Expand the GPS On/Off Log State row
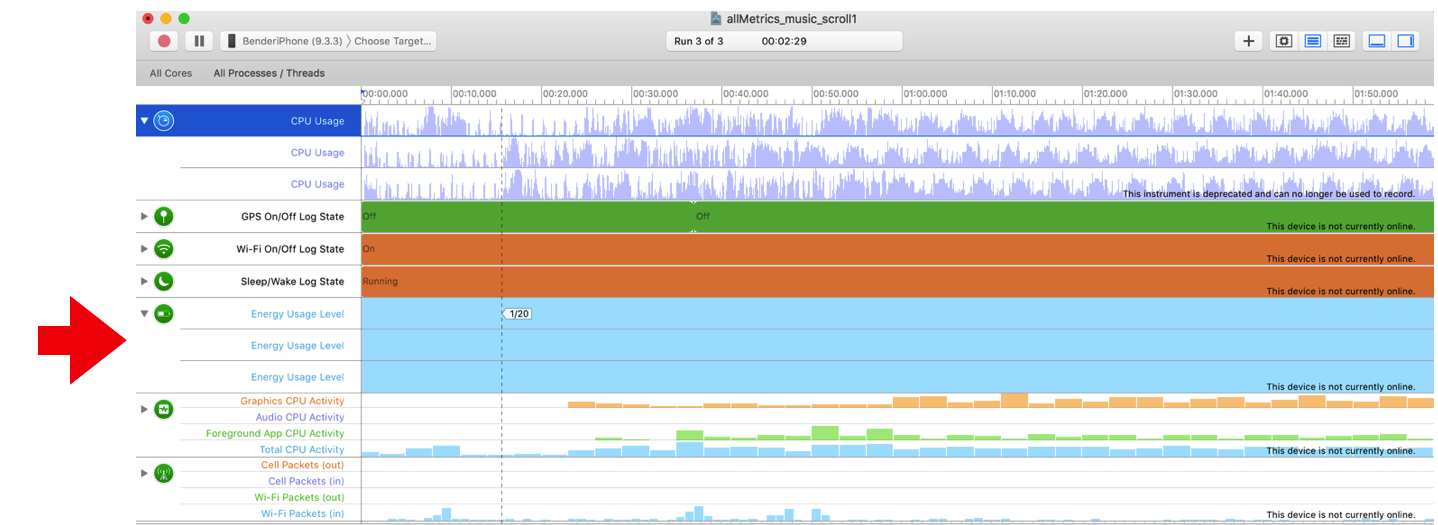This screenshot has height=525, width=1438. (144, 217)
